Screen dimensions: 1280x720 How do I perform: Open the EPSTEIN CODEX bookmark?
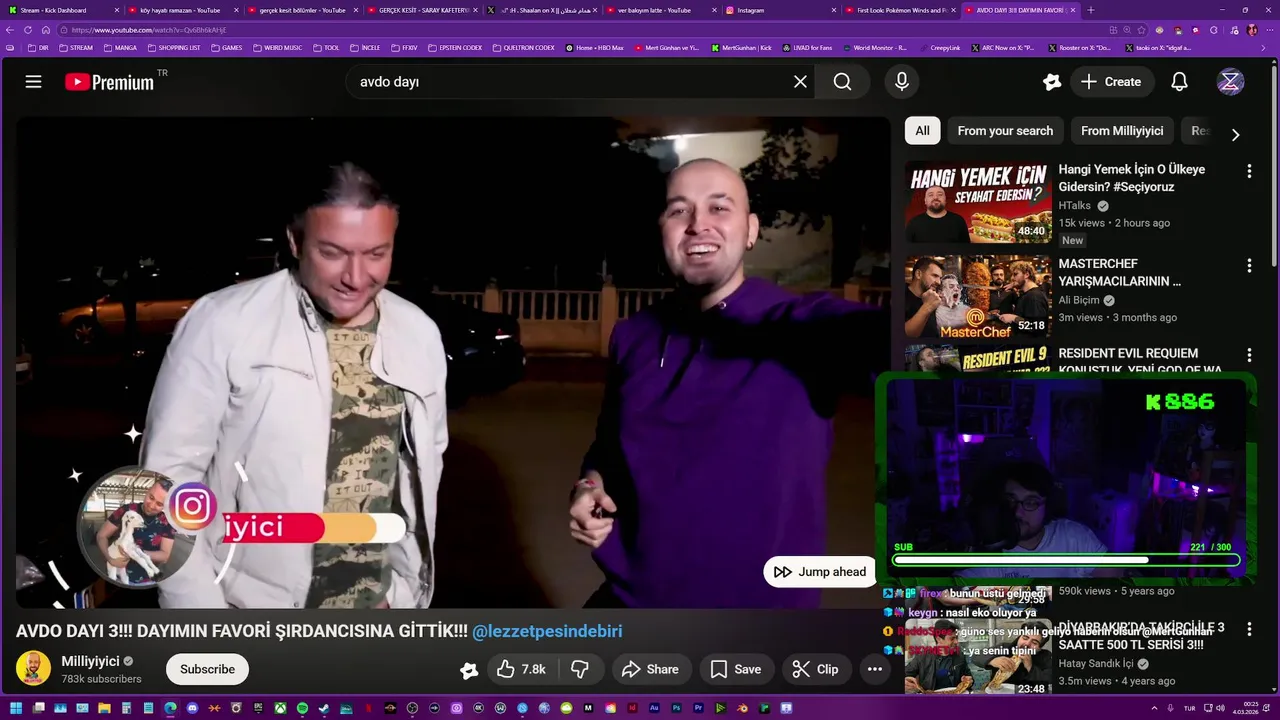click(x=455, y=47)
